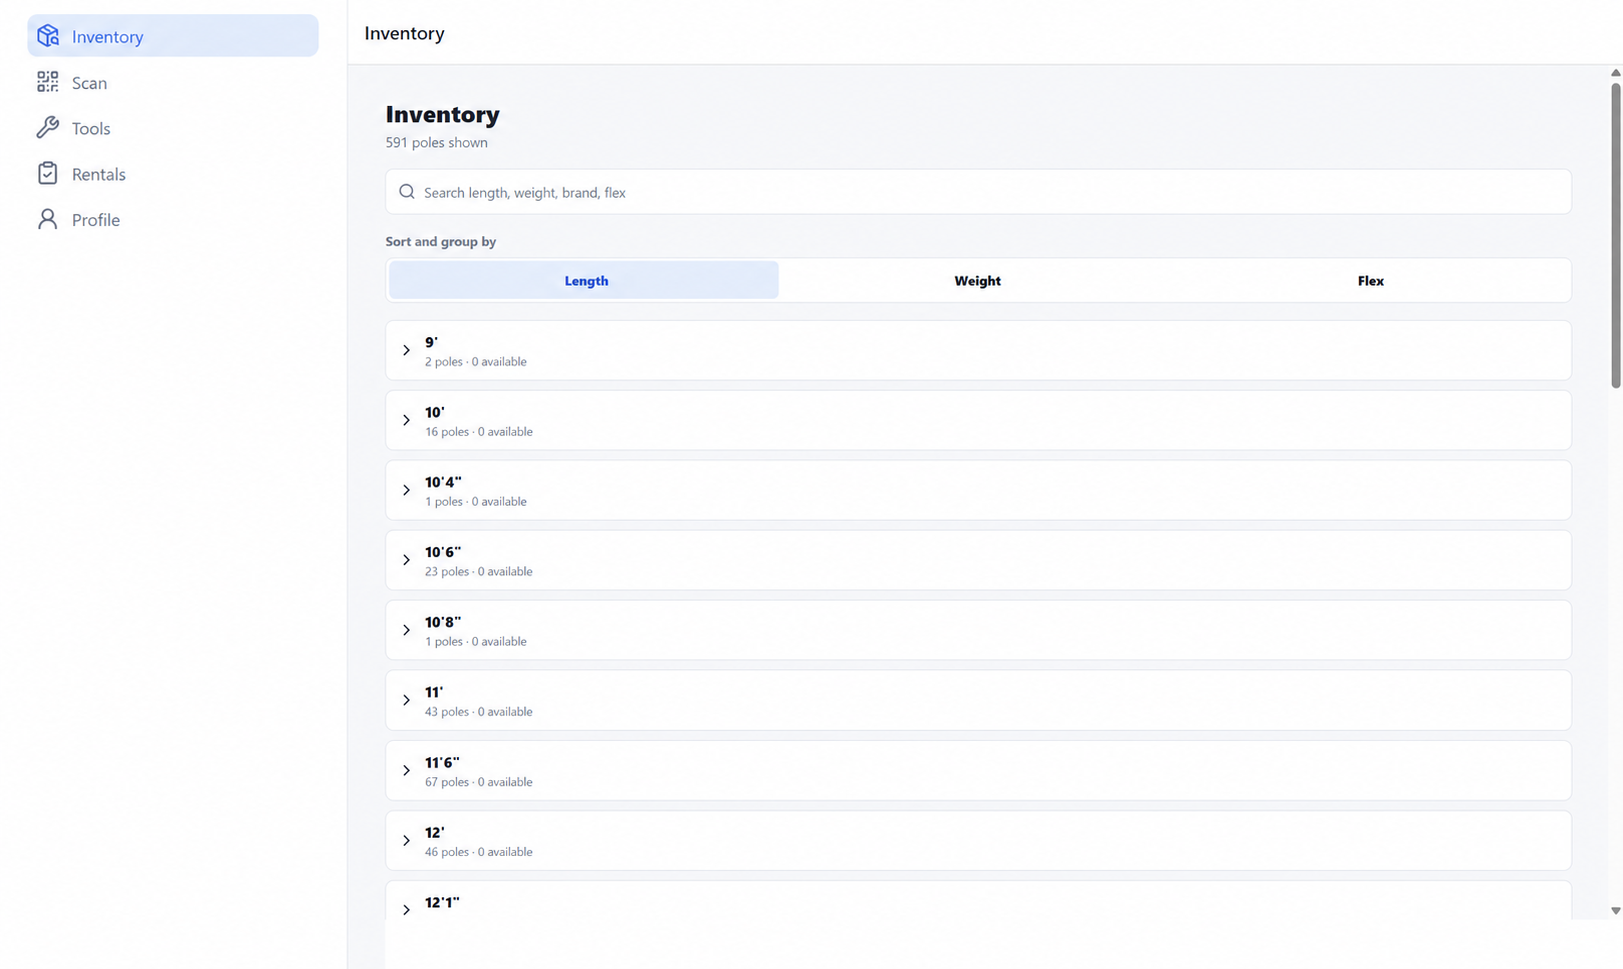Screen dimensions: 1623x969
Task: Click the Profile person icon
Action: click(48, 219)
